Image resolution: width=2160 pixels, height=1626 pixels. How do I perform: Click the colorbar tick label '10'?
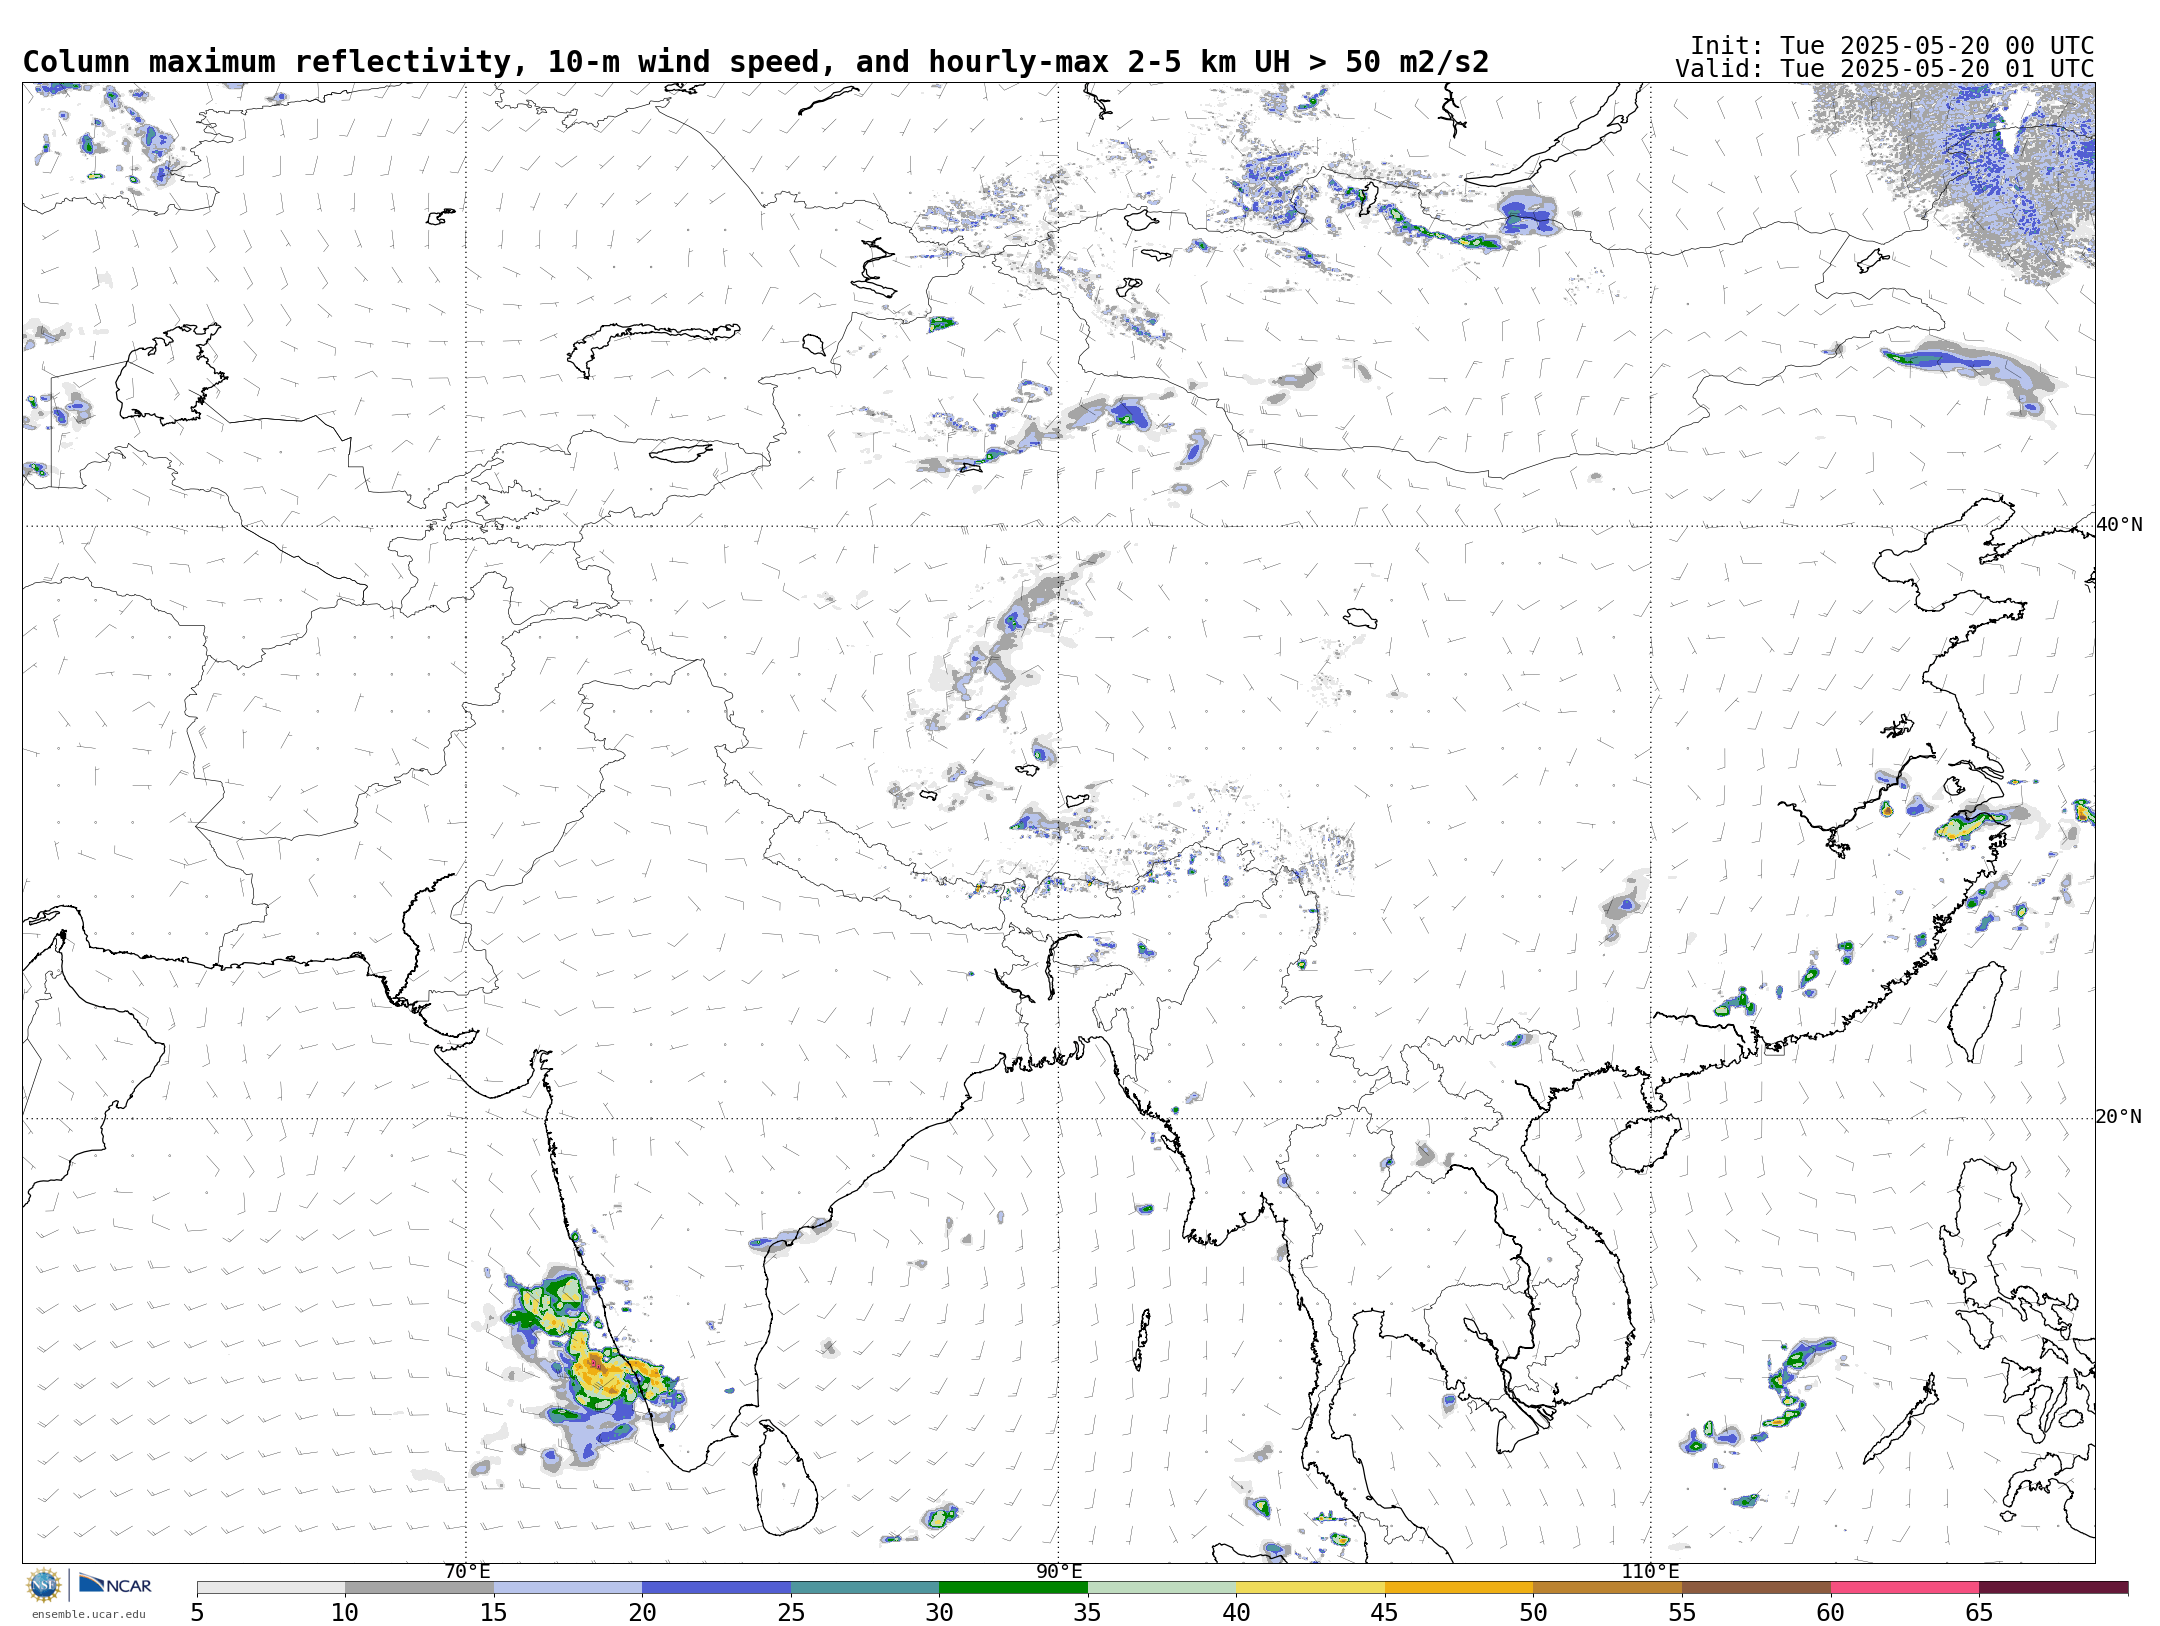(x=345, y=1612)
